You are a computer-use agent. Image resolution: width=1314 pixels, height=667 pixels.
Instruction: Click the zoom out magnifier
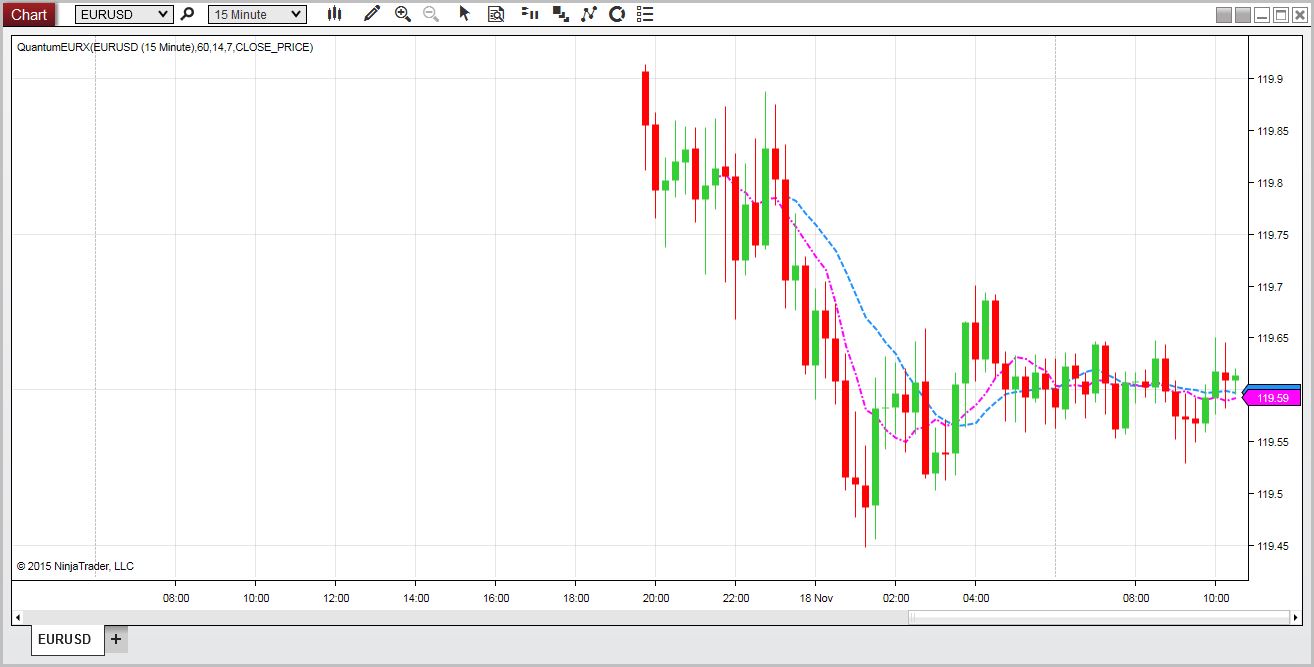pyautogui.click(x=431, y=14)
